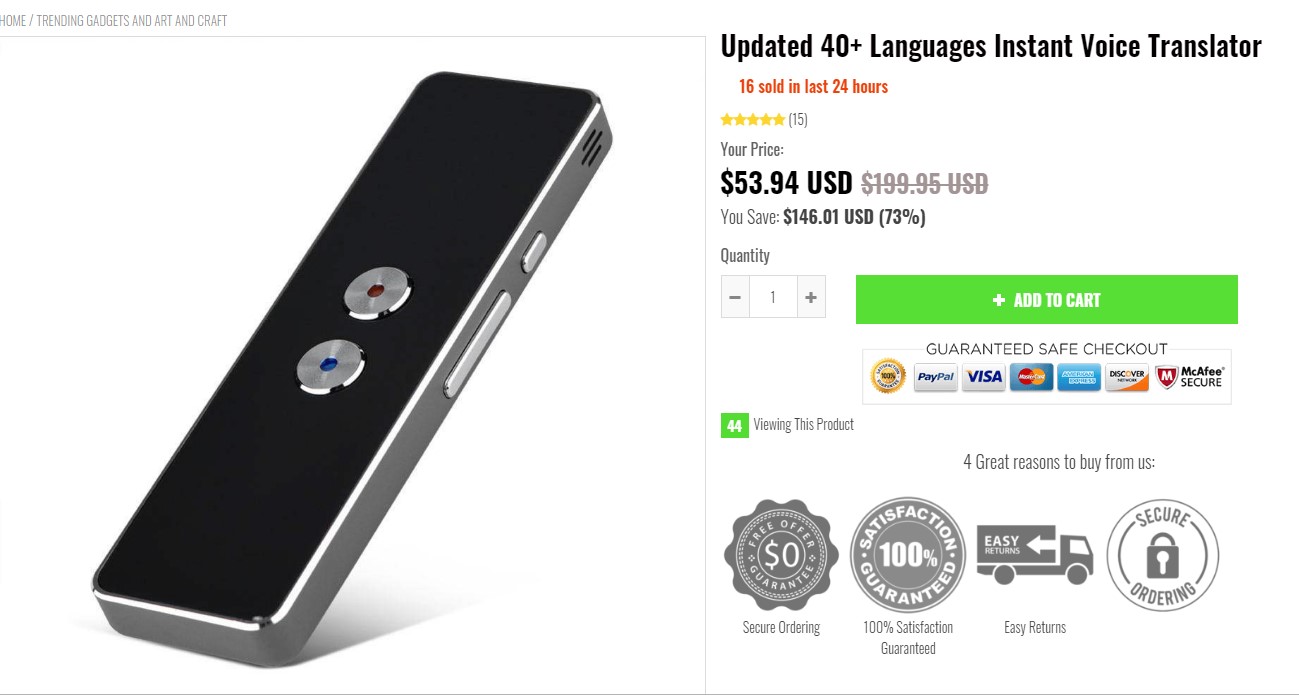Viewport: 1299px width, 699px height.
Task: Click the five-star rating reviews
Action: tap(764, 120)
